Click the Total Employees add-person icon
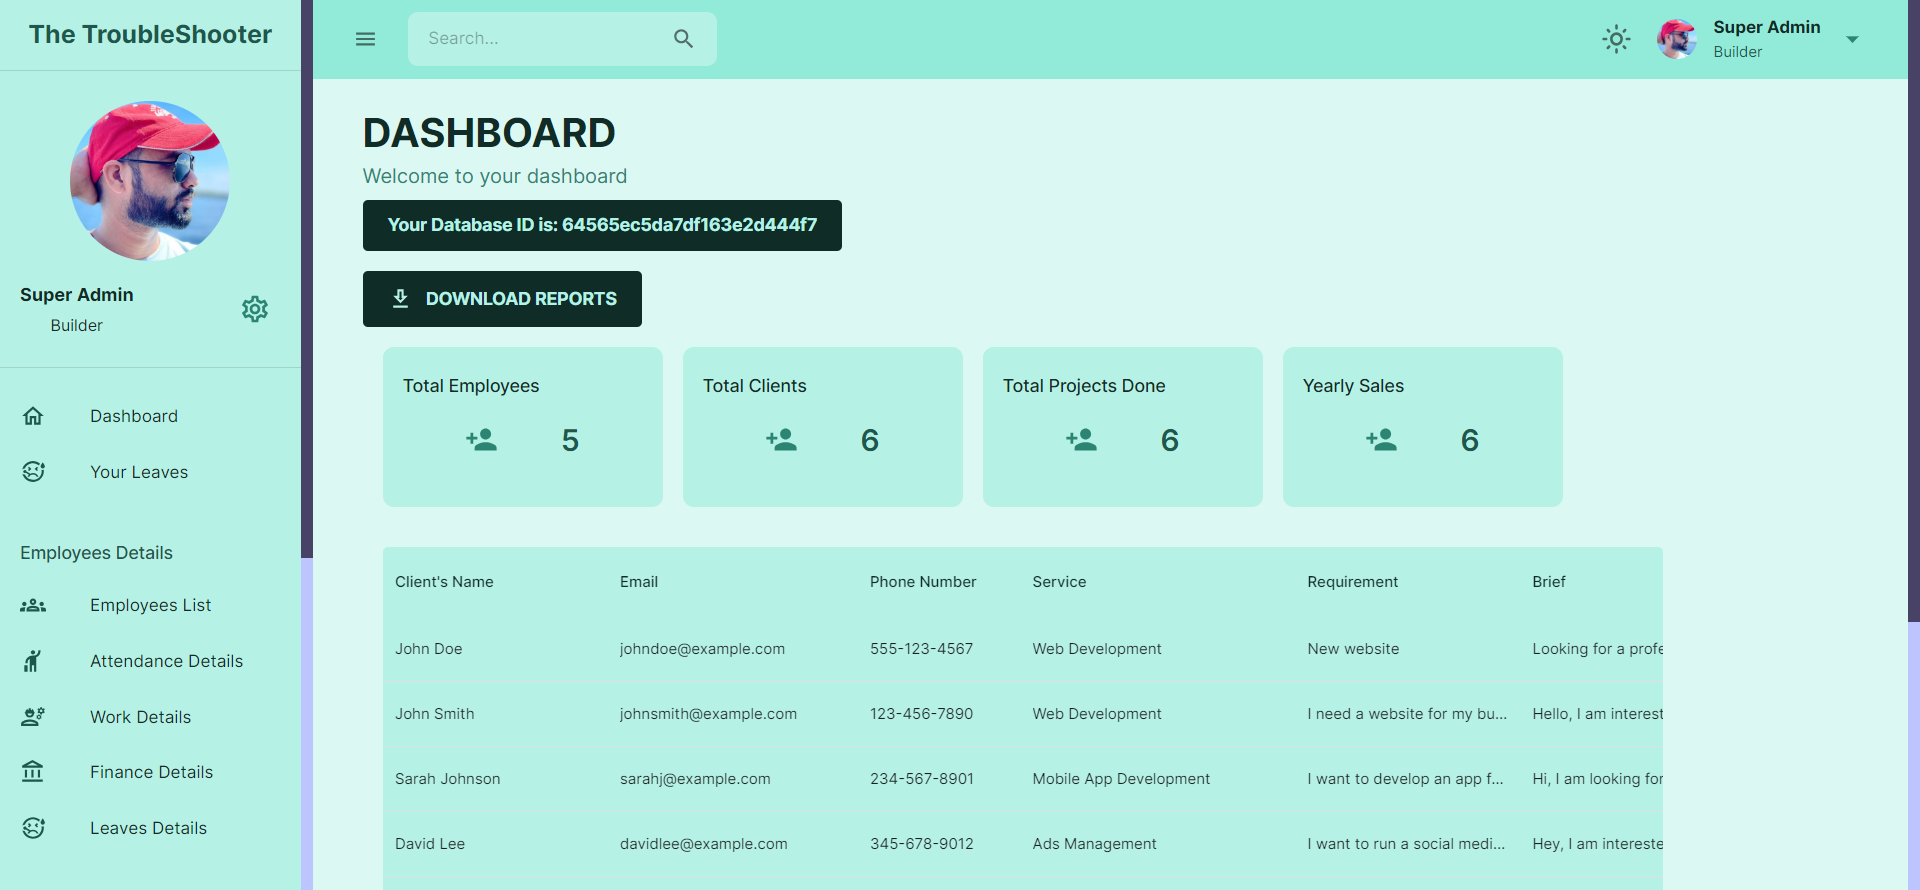This screenshot has width=1920, height=890. coord(481,440)
